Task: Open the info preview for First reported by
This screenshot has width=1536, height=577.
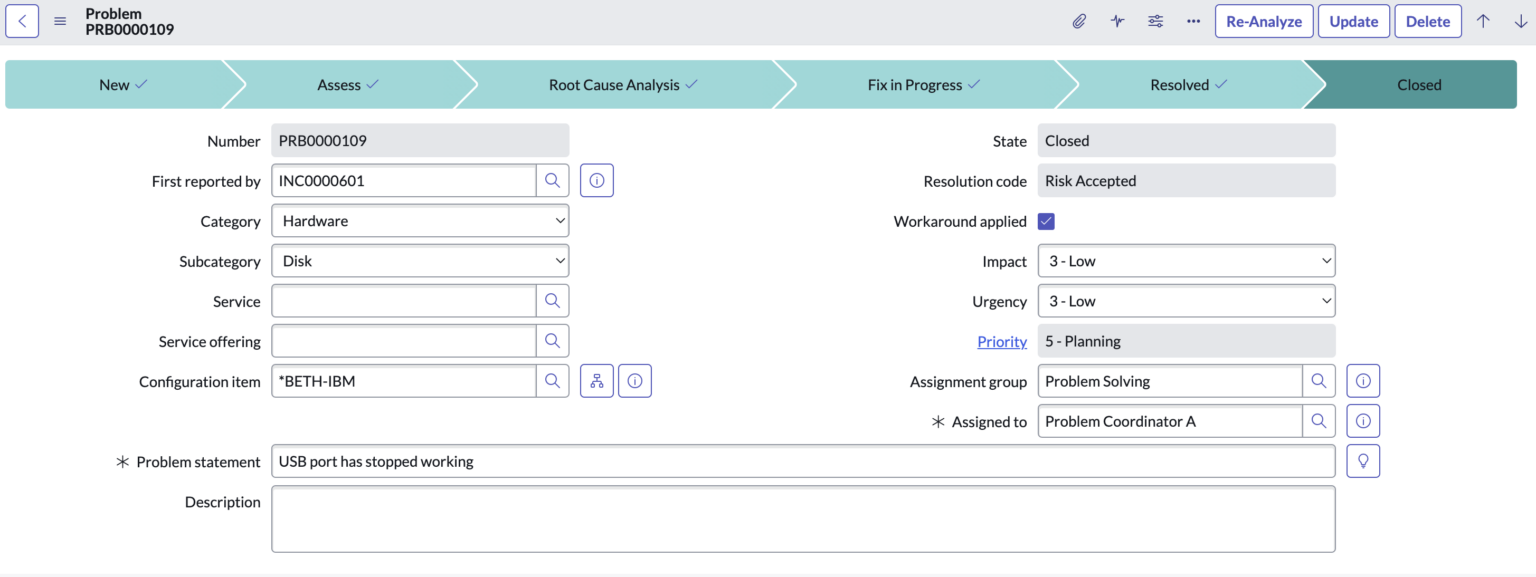Action: tap(596, 180)
